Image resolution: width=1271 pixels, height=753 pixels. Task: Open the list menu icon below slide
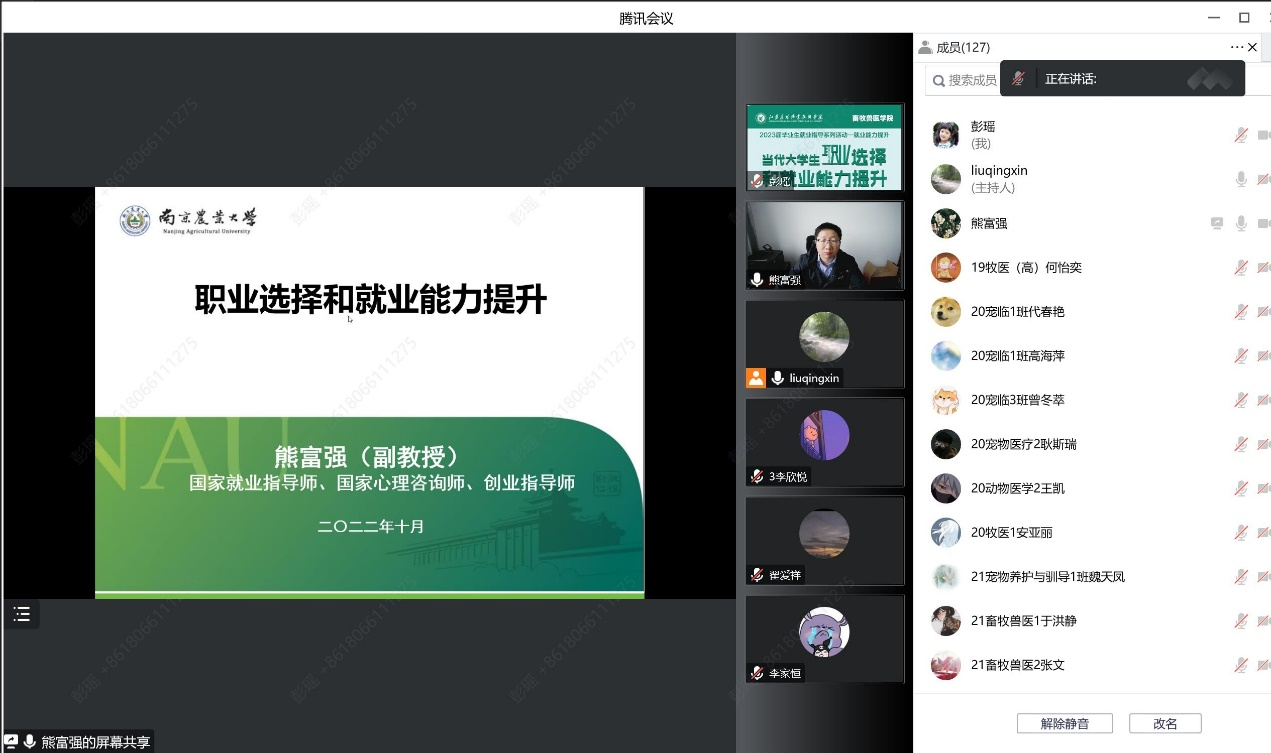tap(22, 614)
